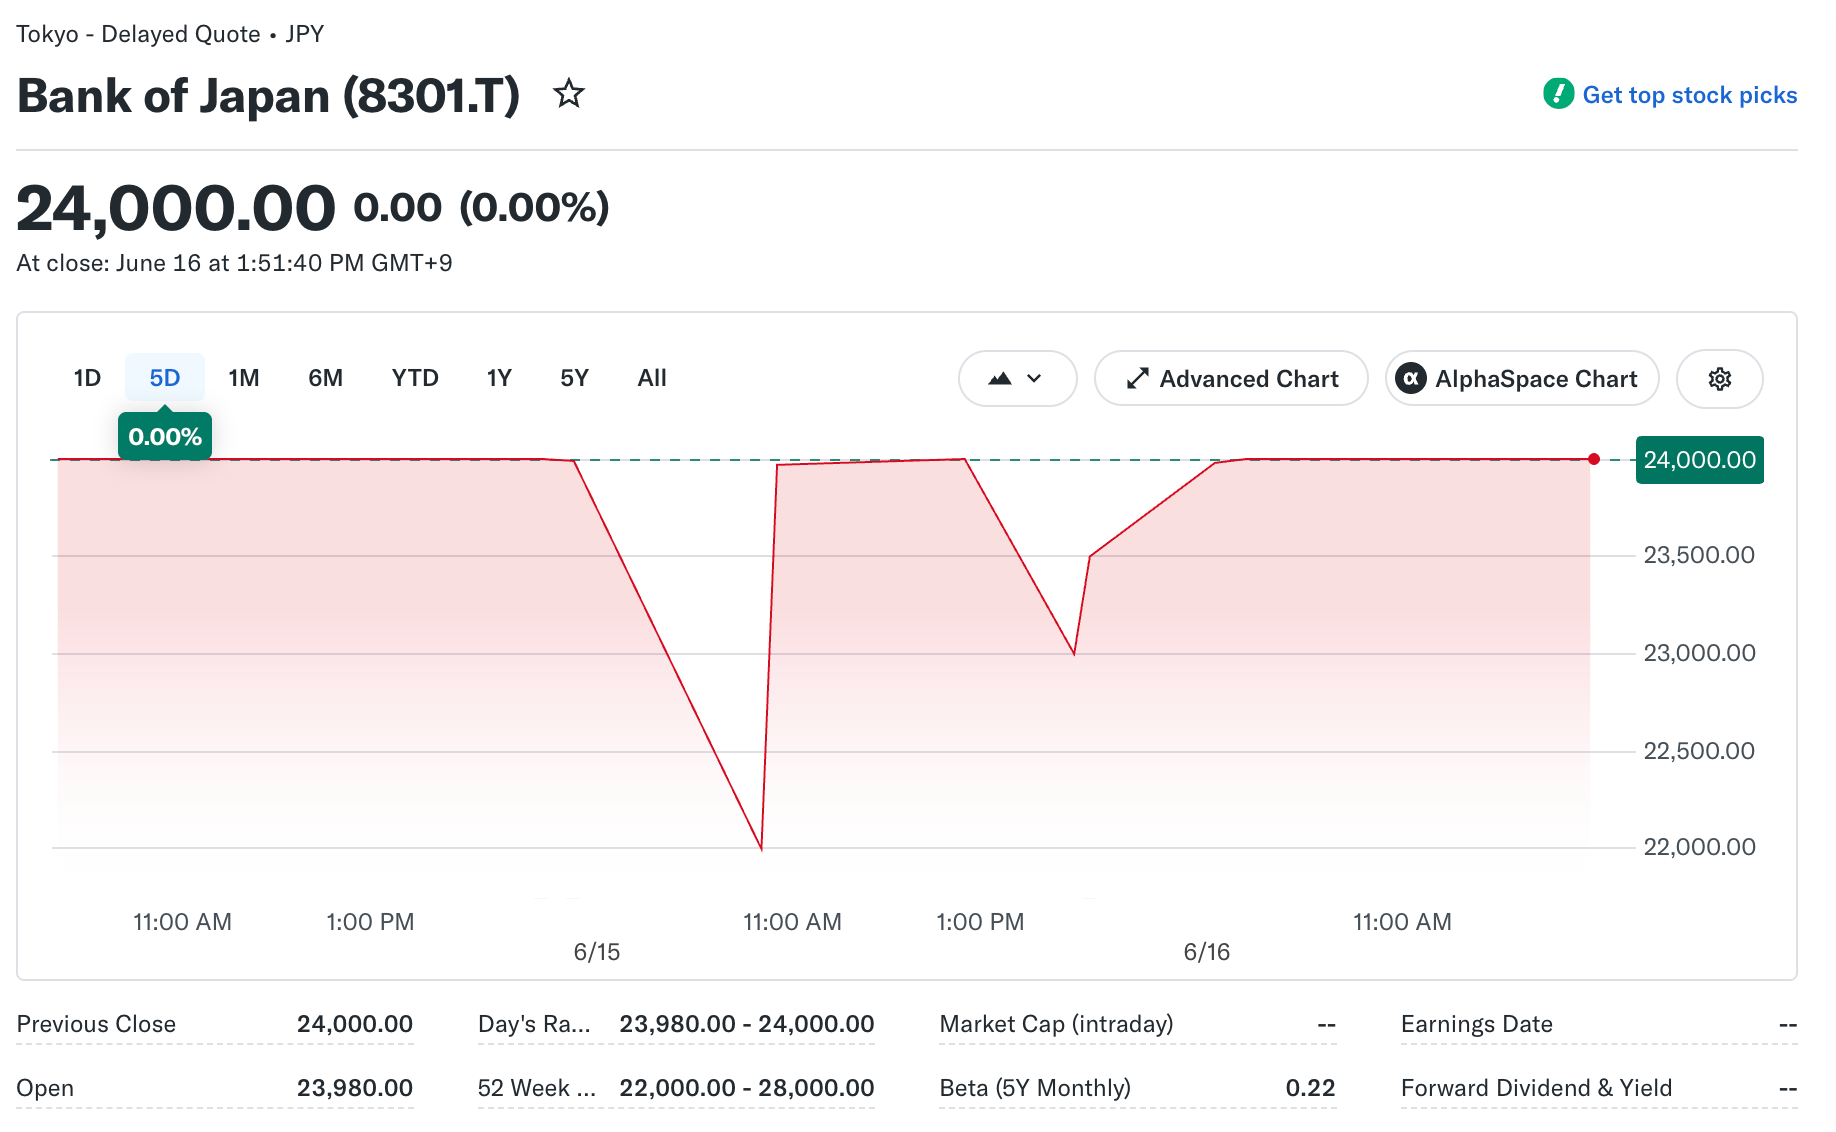Select the 1D time range
This screenshot has height=1132, width=1836.
[87, 378]
